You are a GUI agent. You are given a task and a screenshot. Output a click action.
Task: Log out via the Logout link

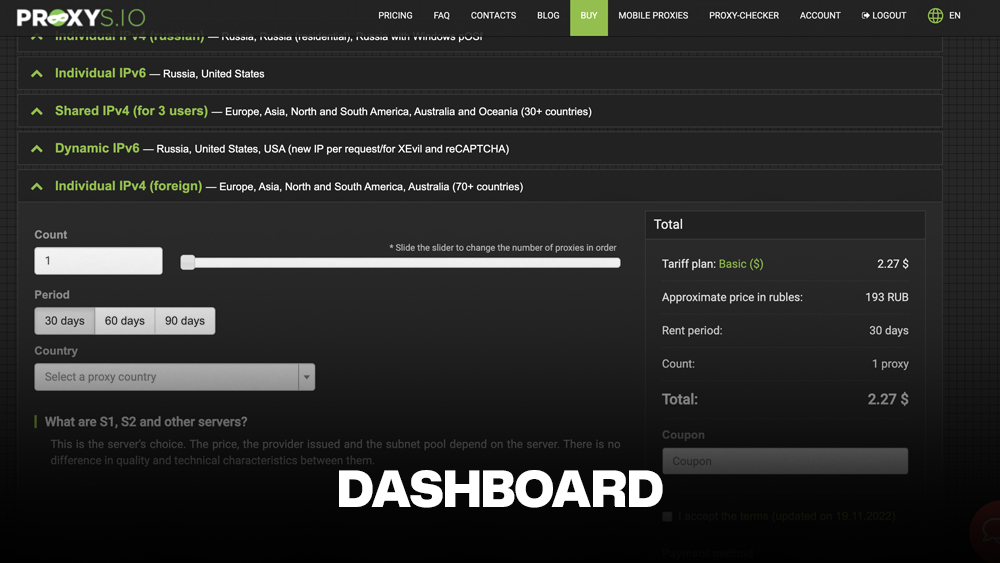[884, 15]
